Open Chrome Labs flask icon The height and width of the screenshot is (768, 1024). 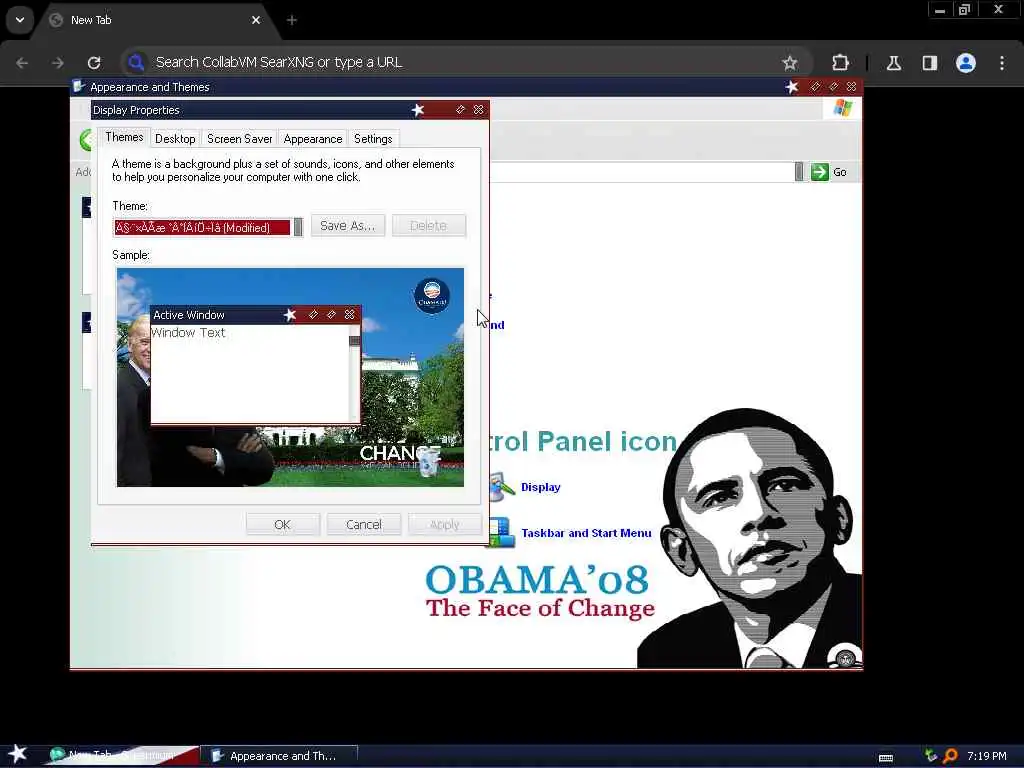click(x=894, y=63)
